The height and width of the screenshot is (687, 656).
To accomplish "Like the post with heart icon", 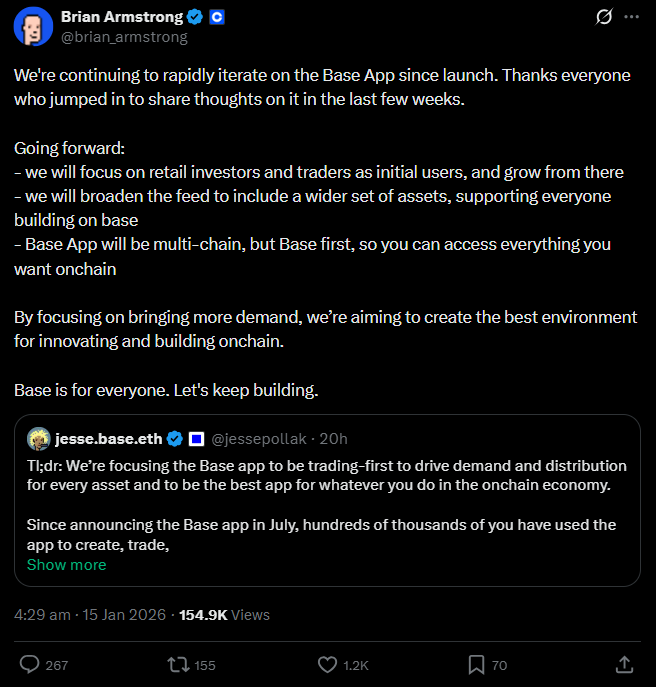I will tap(328, 664).
